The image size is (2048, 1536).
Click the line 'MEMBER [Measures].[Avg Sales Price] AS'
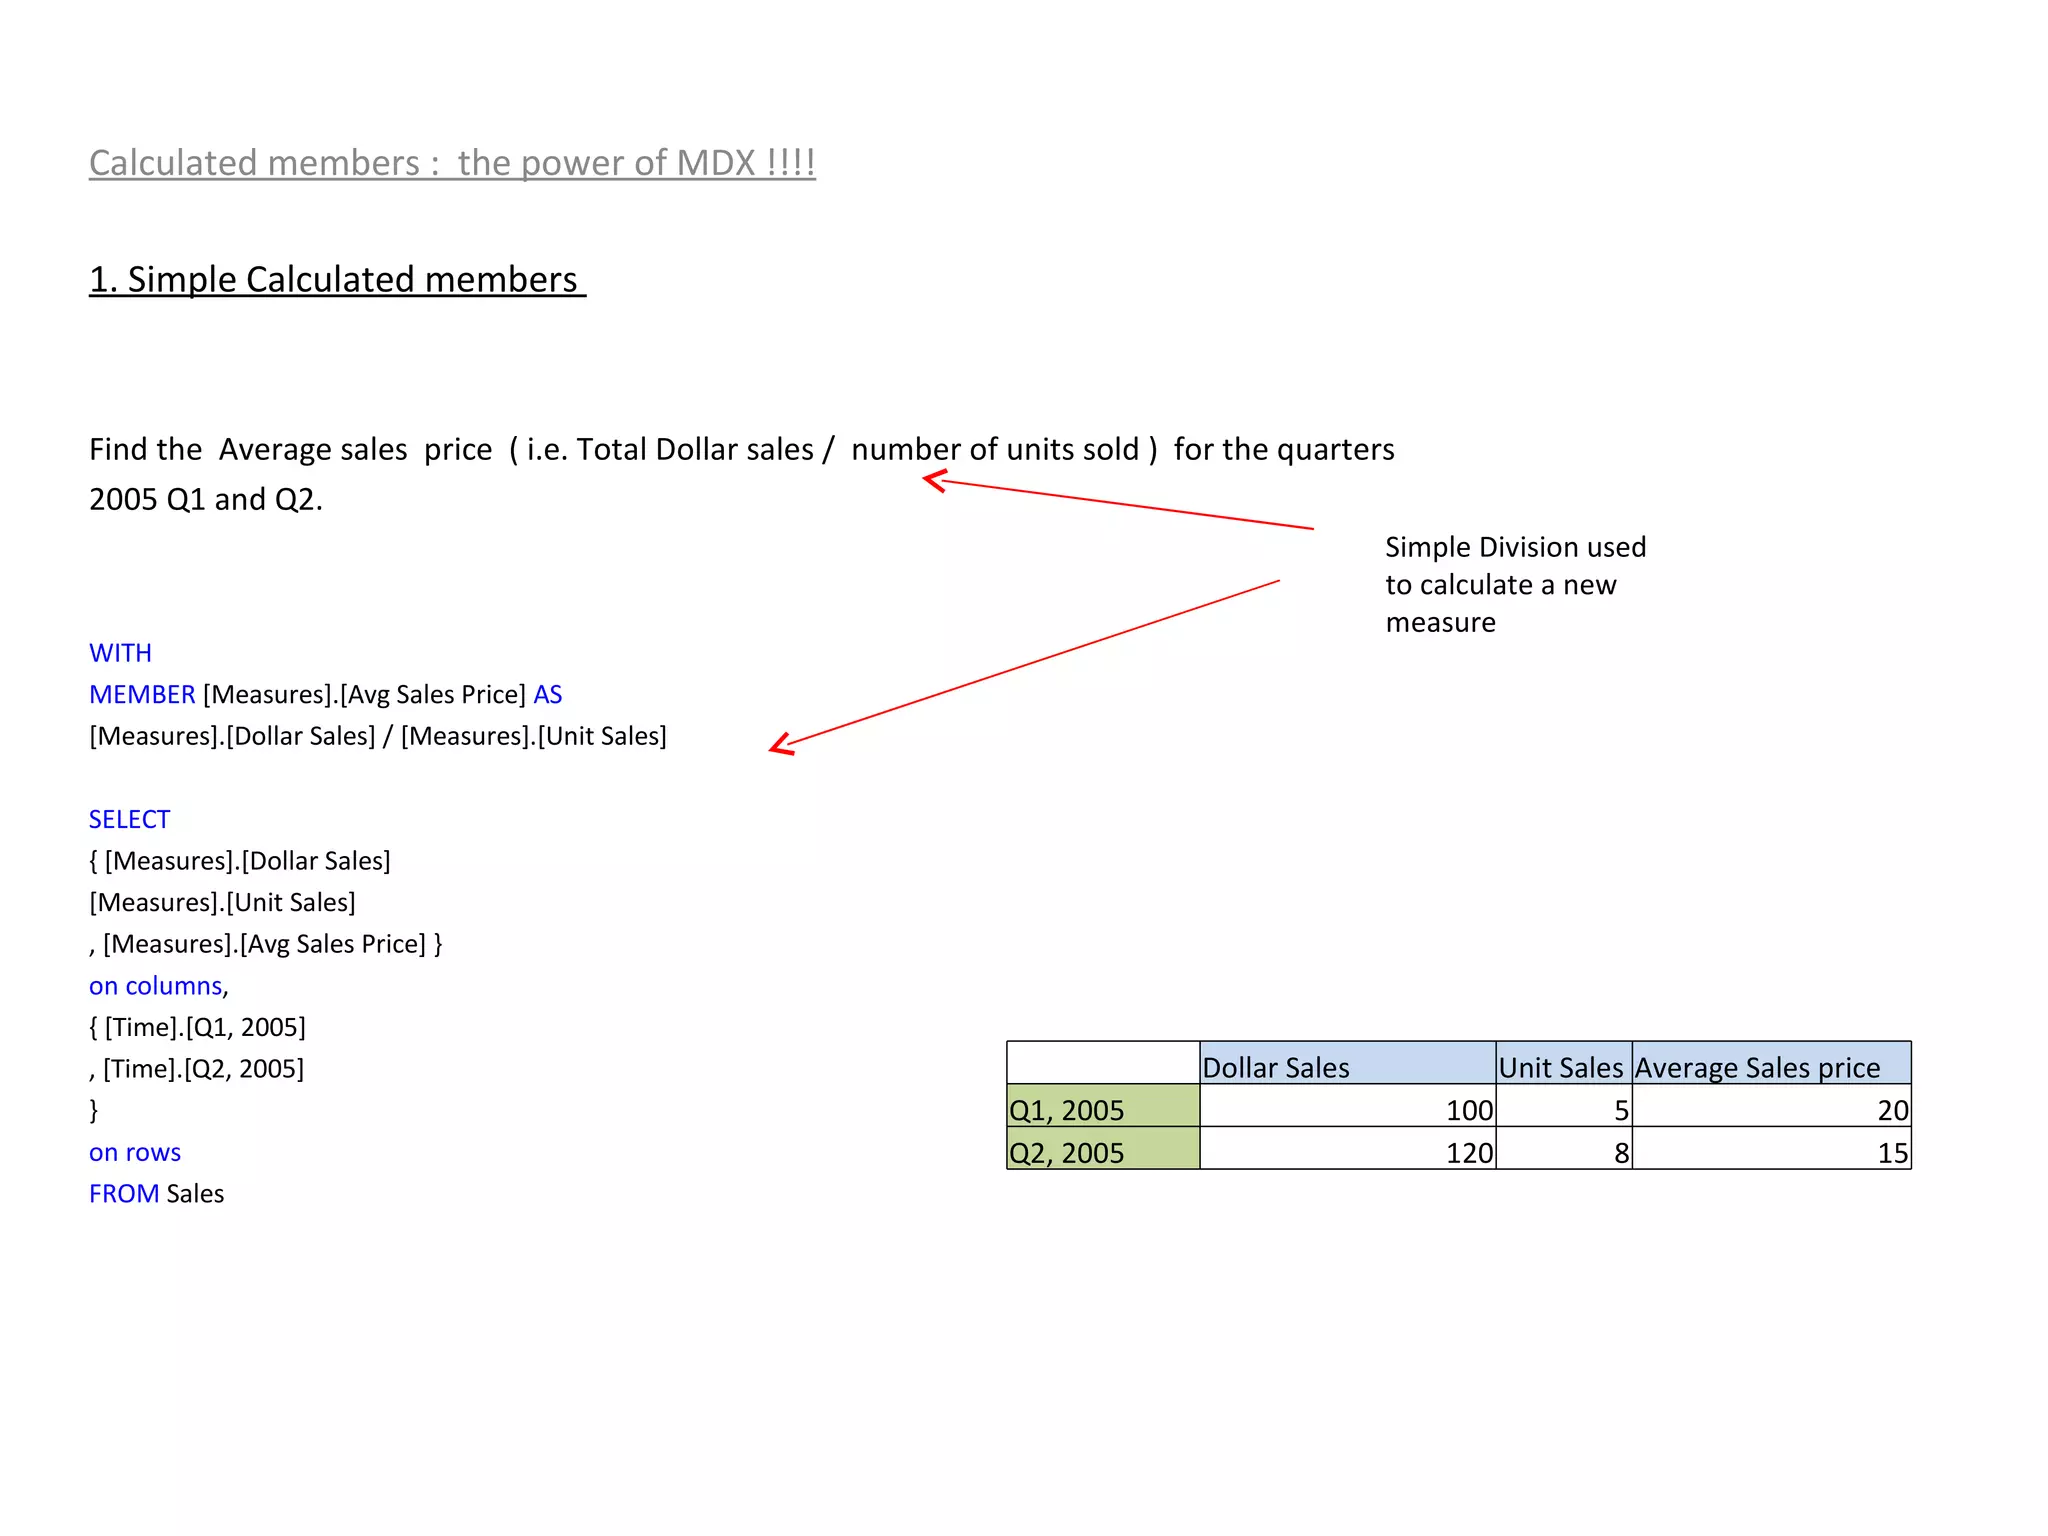click(325, 695)
